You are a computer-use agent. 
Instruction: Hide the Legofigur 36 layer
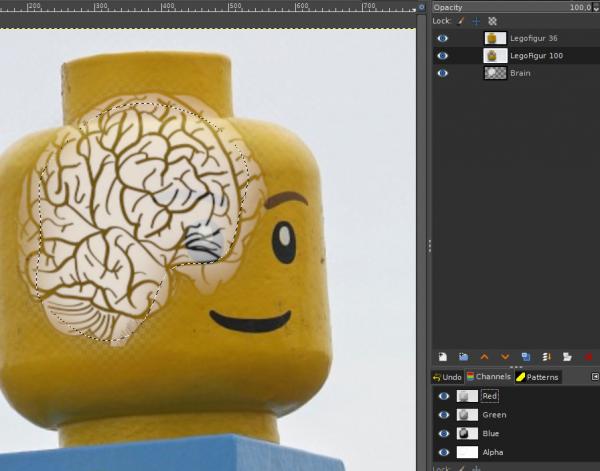click(x=442, y=38)
